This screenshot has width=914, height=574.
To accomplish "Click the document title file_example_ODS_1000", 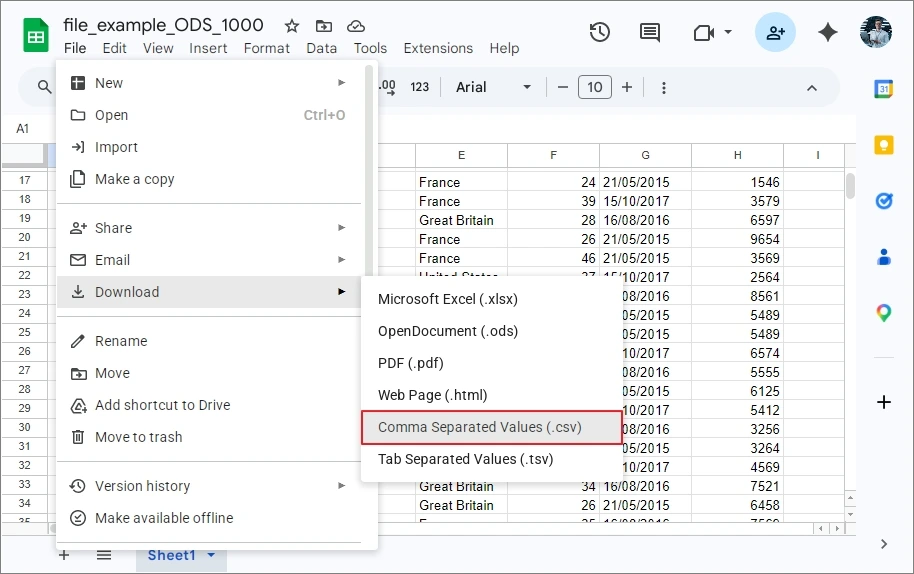I will [x=163, y=25].
